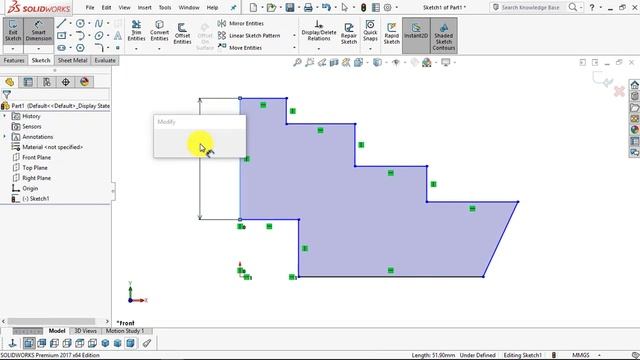Toggle Shaded Sketch Contours
Image resolution: width=640 pixels, height=360 pixels.
(x=444, y=35)
